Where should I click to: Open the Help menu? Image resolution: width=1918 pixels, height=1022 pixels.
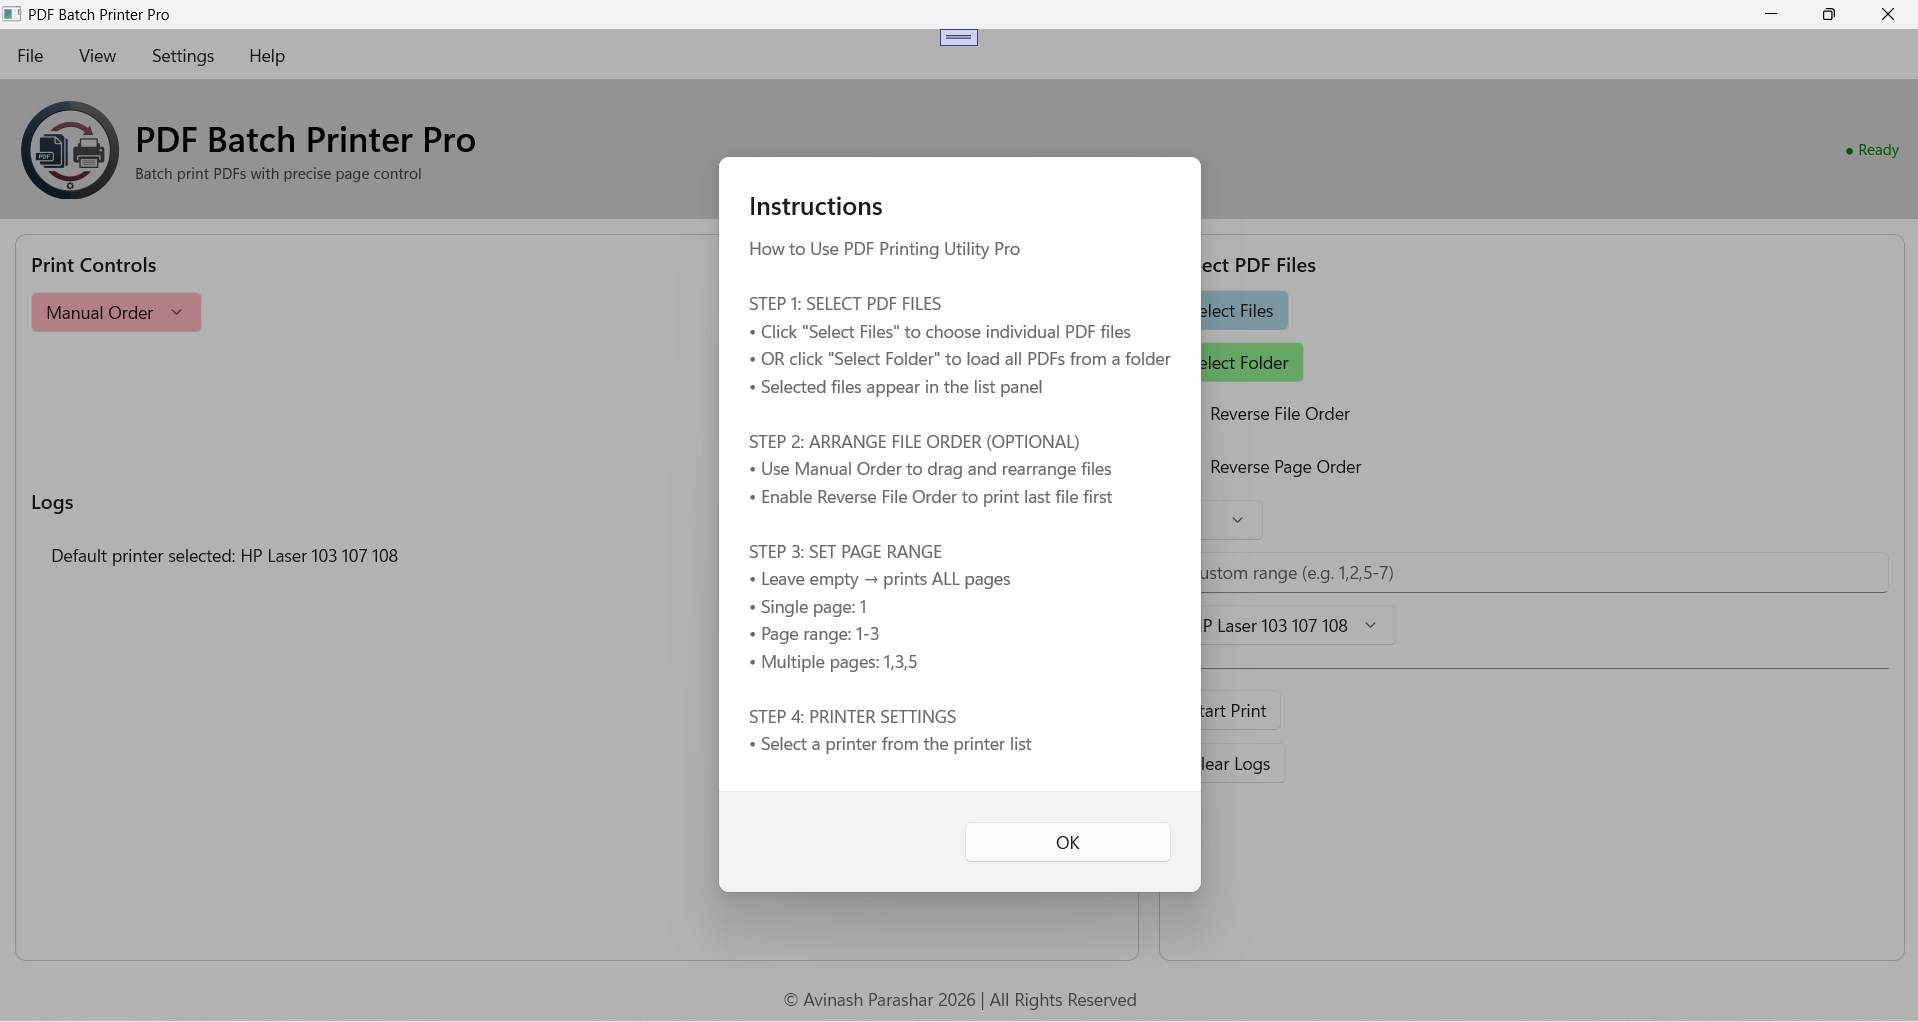click(267, 56)
